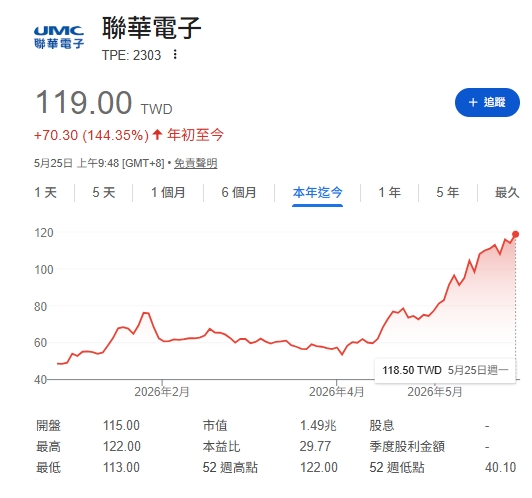Click the 開盤 value 115.00
This screenshot has width=532, height=498.
click(121, 425)
